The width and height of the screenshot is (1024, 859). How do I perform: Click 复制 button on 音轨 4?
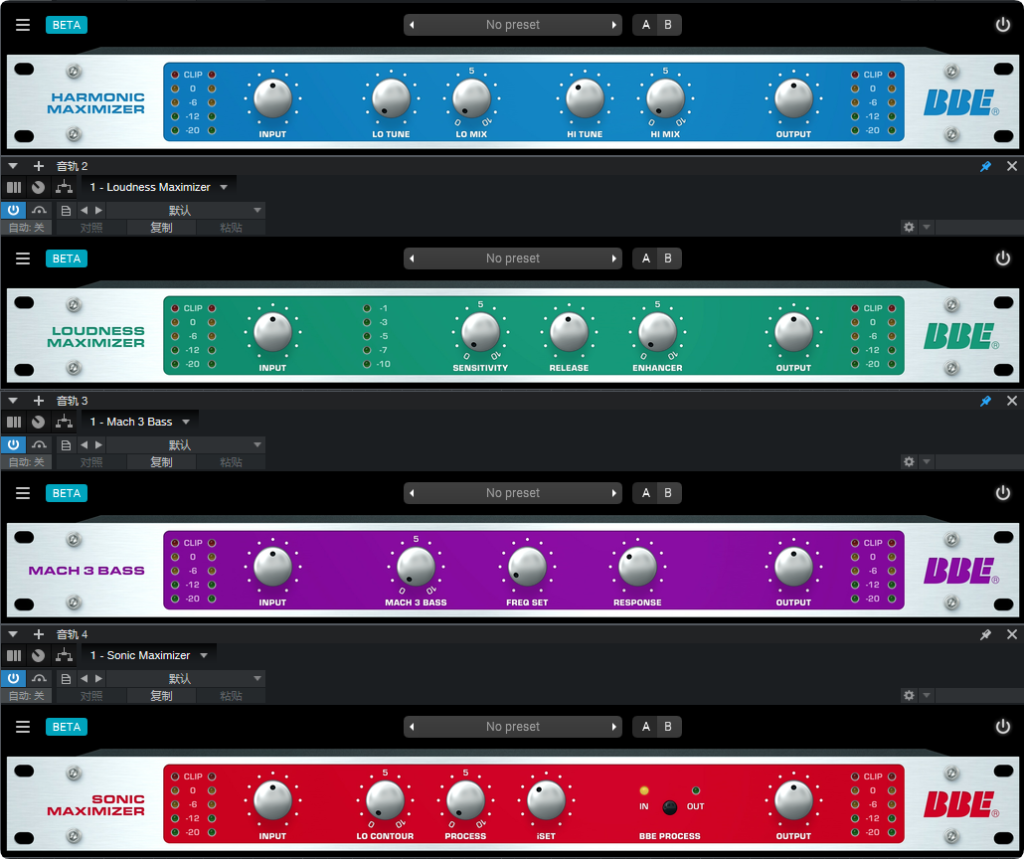coord(161,696)
